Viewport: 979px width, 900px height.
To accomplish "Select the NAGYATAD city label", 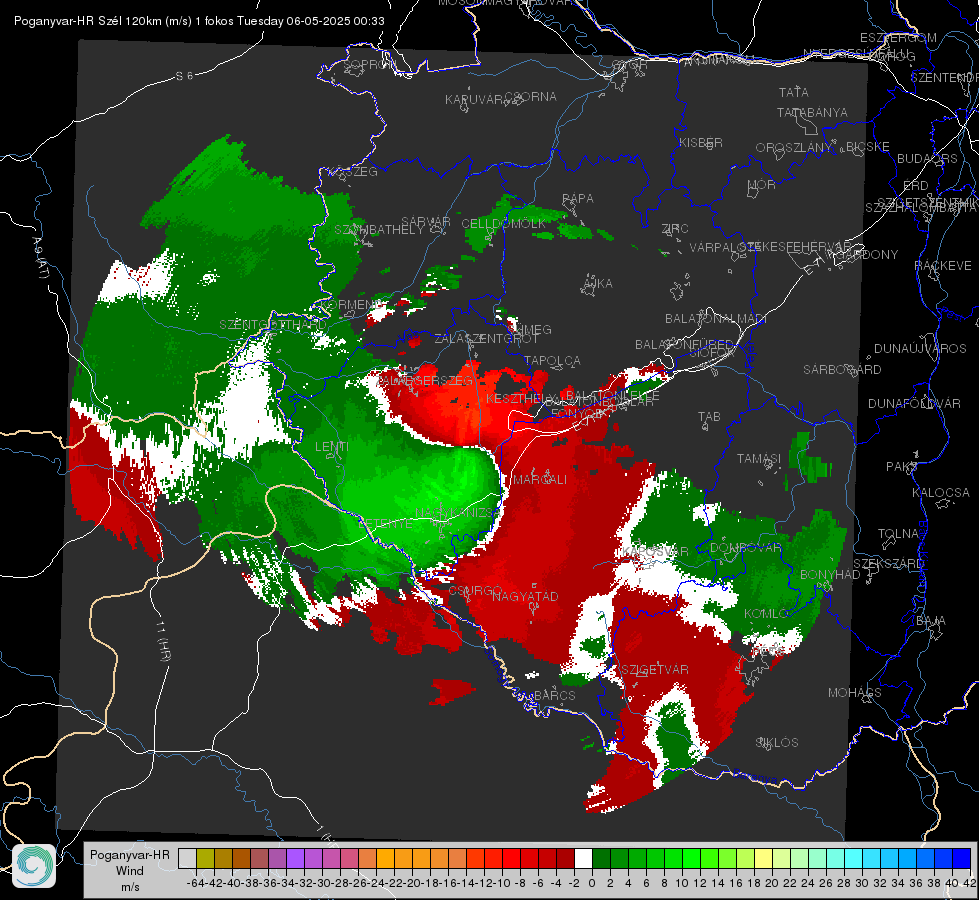I will [525, 596].
